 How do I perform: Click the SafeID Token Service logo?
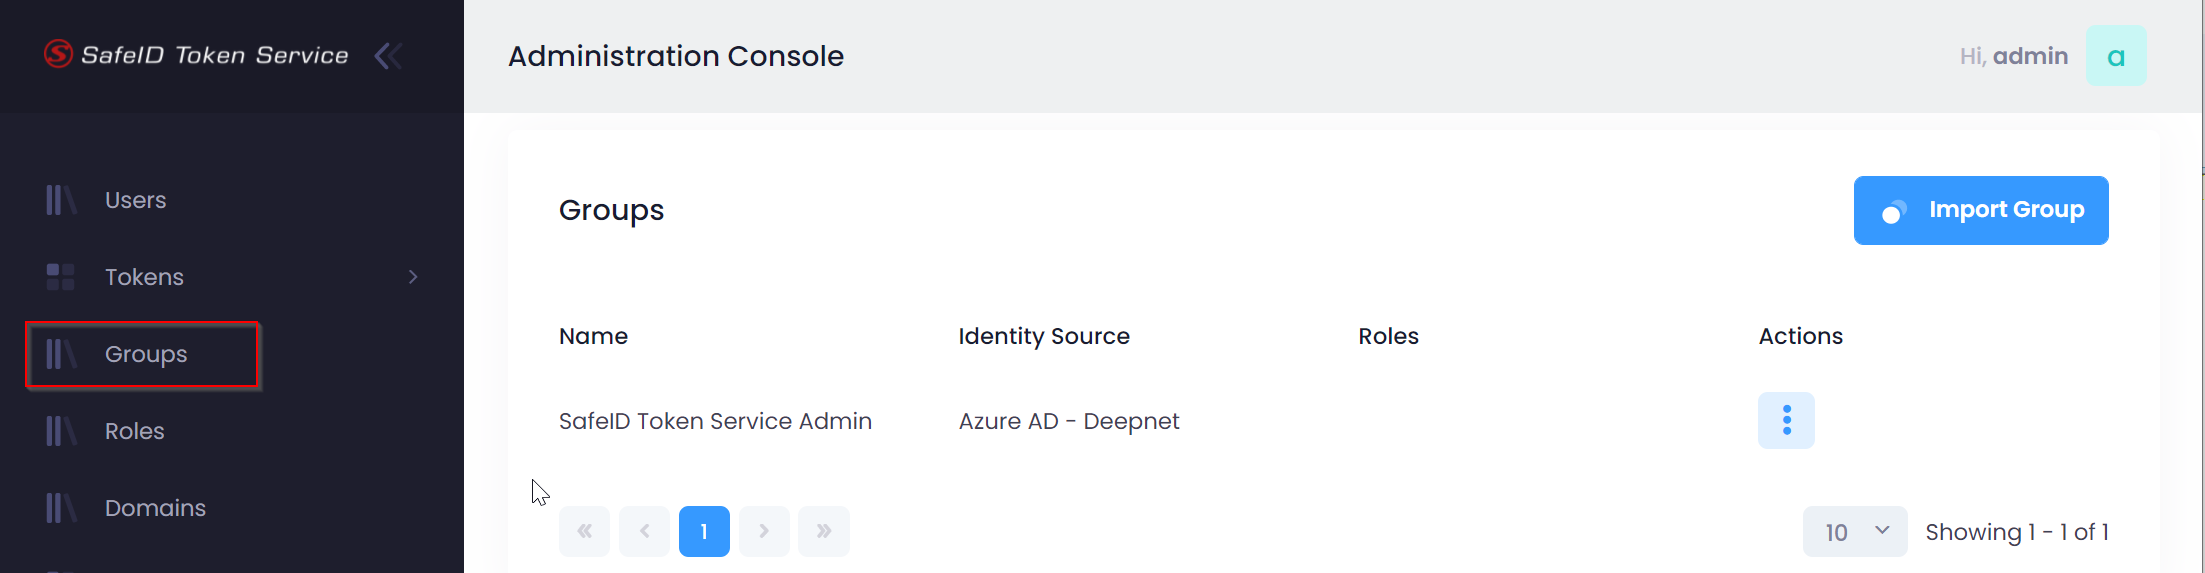(197, 55)
